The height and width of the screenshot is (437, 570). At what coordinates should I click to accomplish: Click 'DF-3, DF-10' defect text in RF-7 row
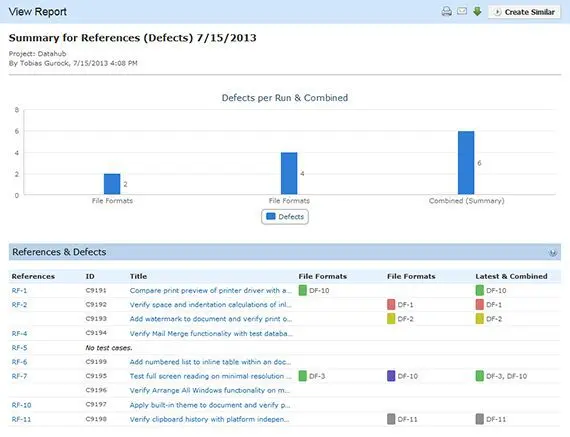click(x=506, y=376)
